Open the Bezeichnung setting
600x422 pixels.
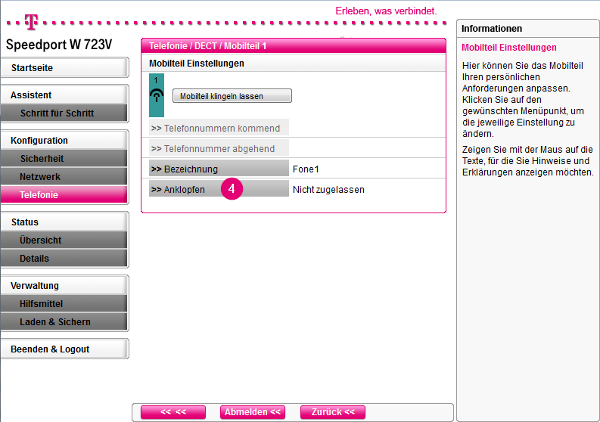[x=219, y=169]
